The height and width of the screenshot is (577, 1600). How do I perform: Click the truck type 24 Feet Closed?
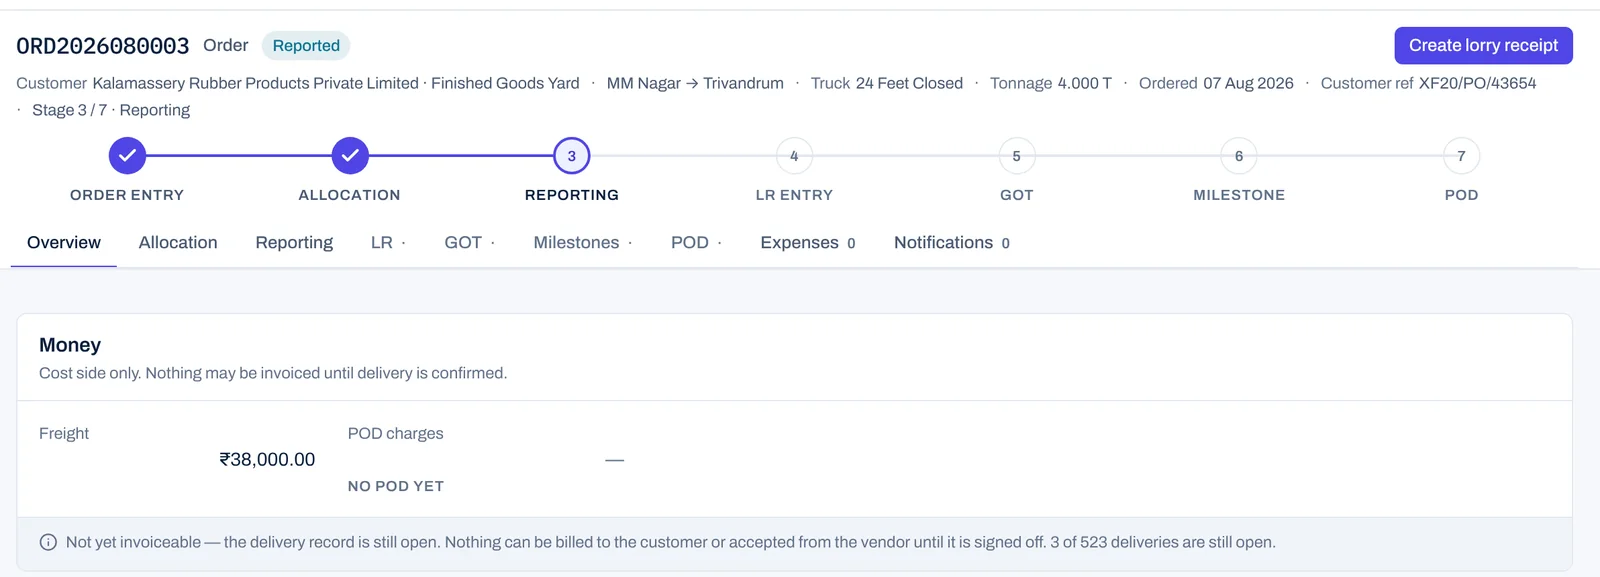[x=909, y=83]
